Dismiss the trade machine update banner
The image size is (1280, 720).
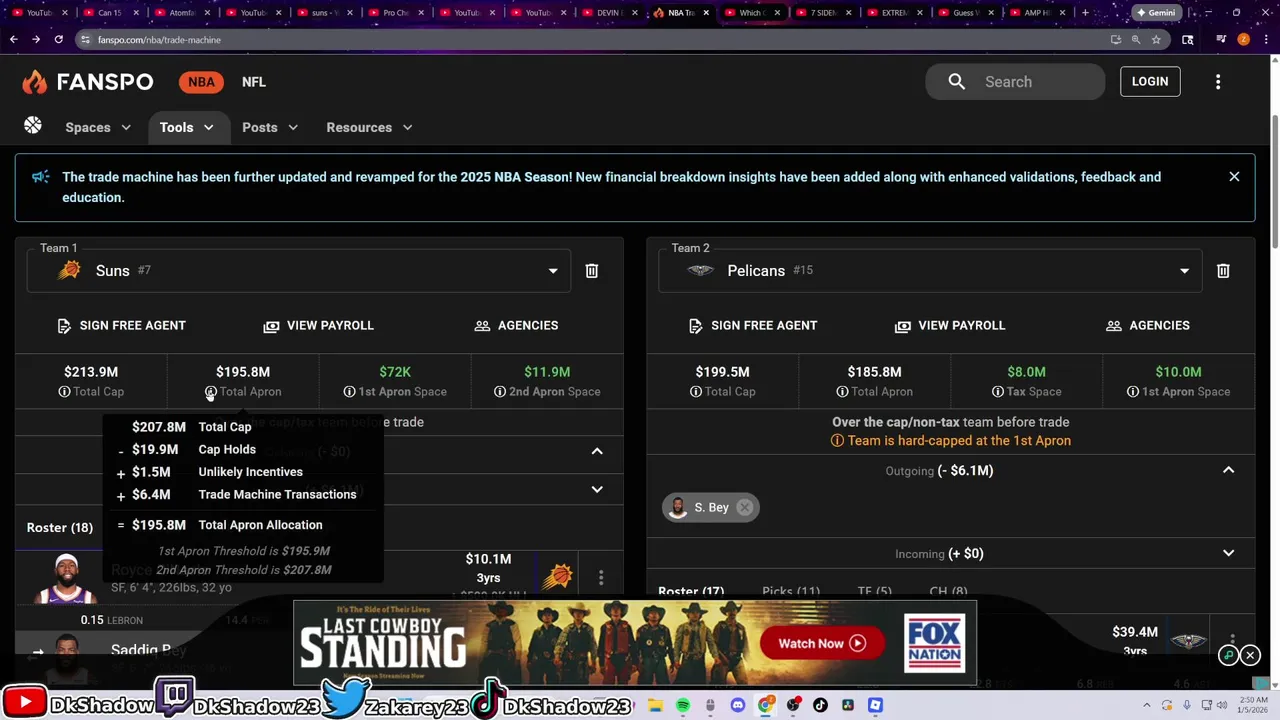tap(1234, 176)
